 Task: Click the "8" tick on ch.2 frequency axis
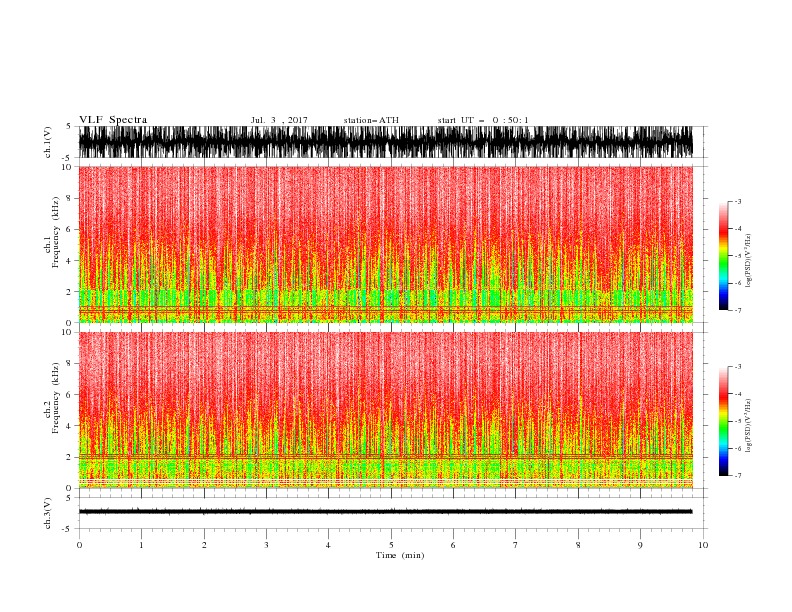69,364
